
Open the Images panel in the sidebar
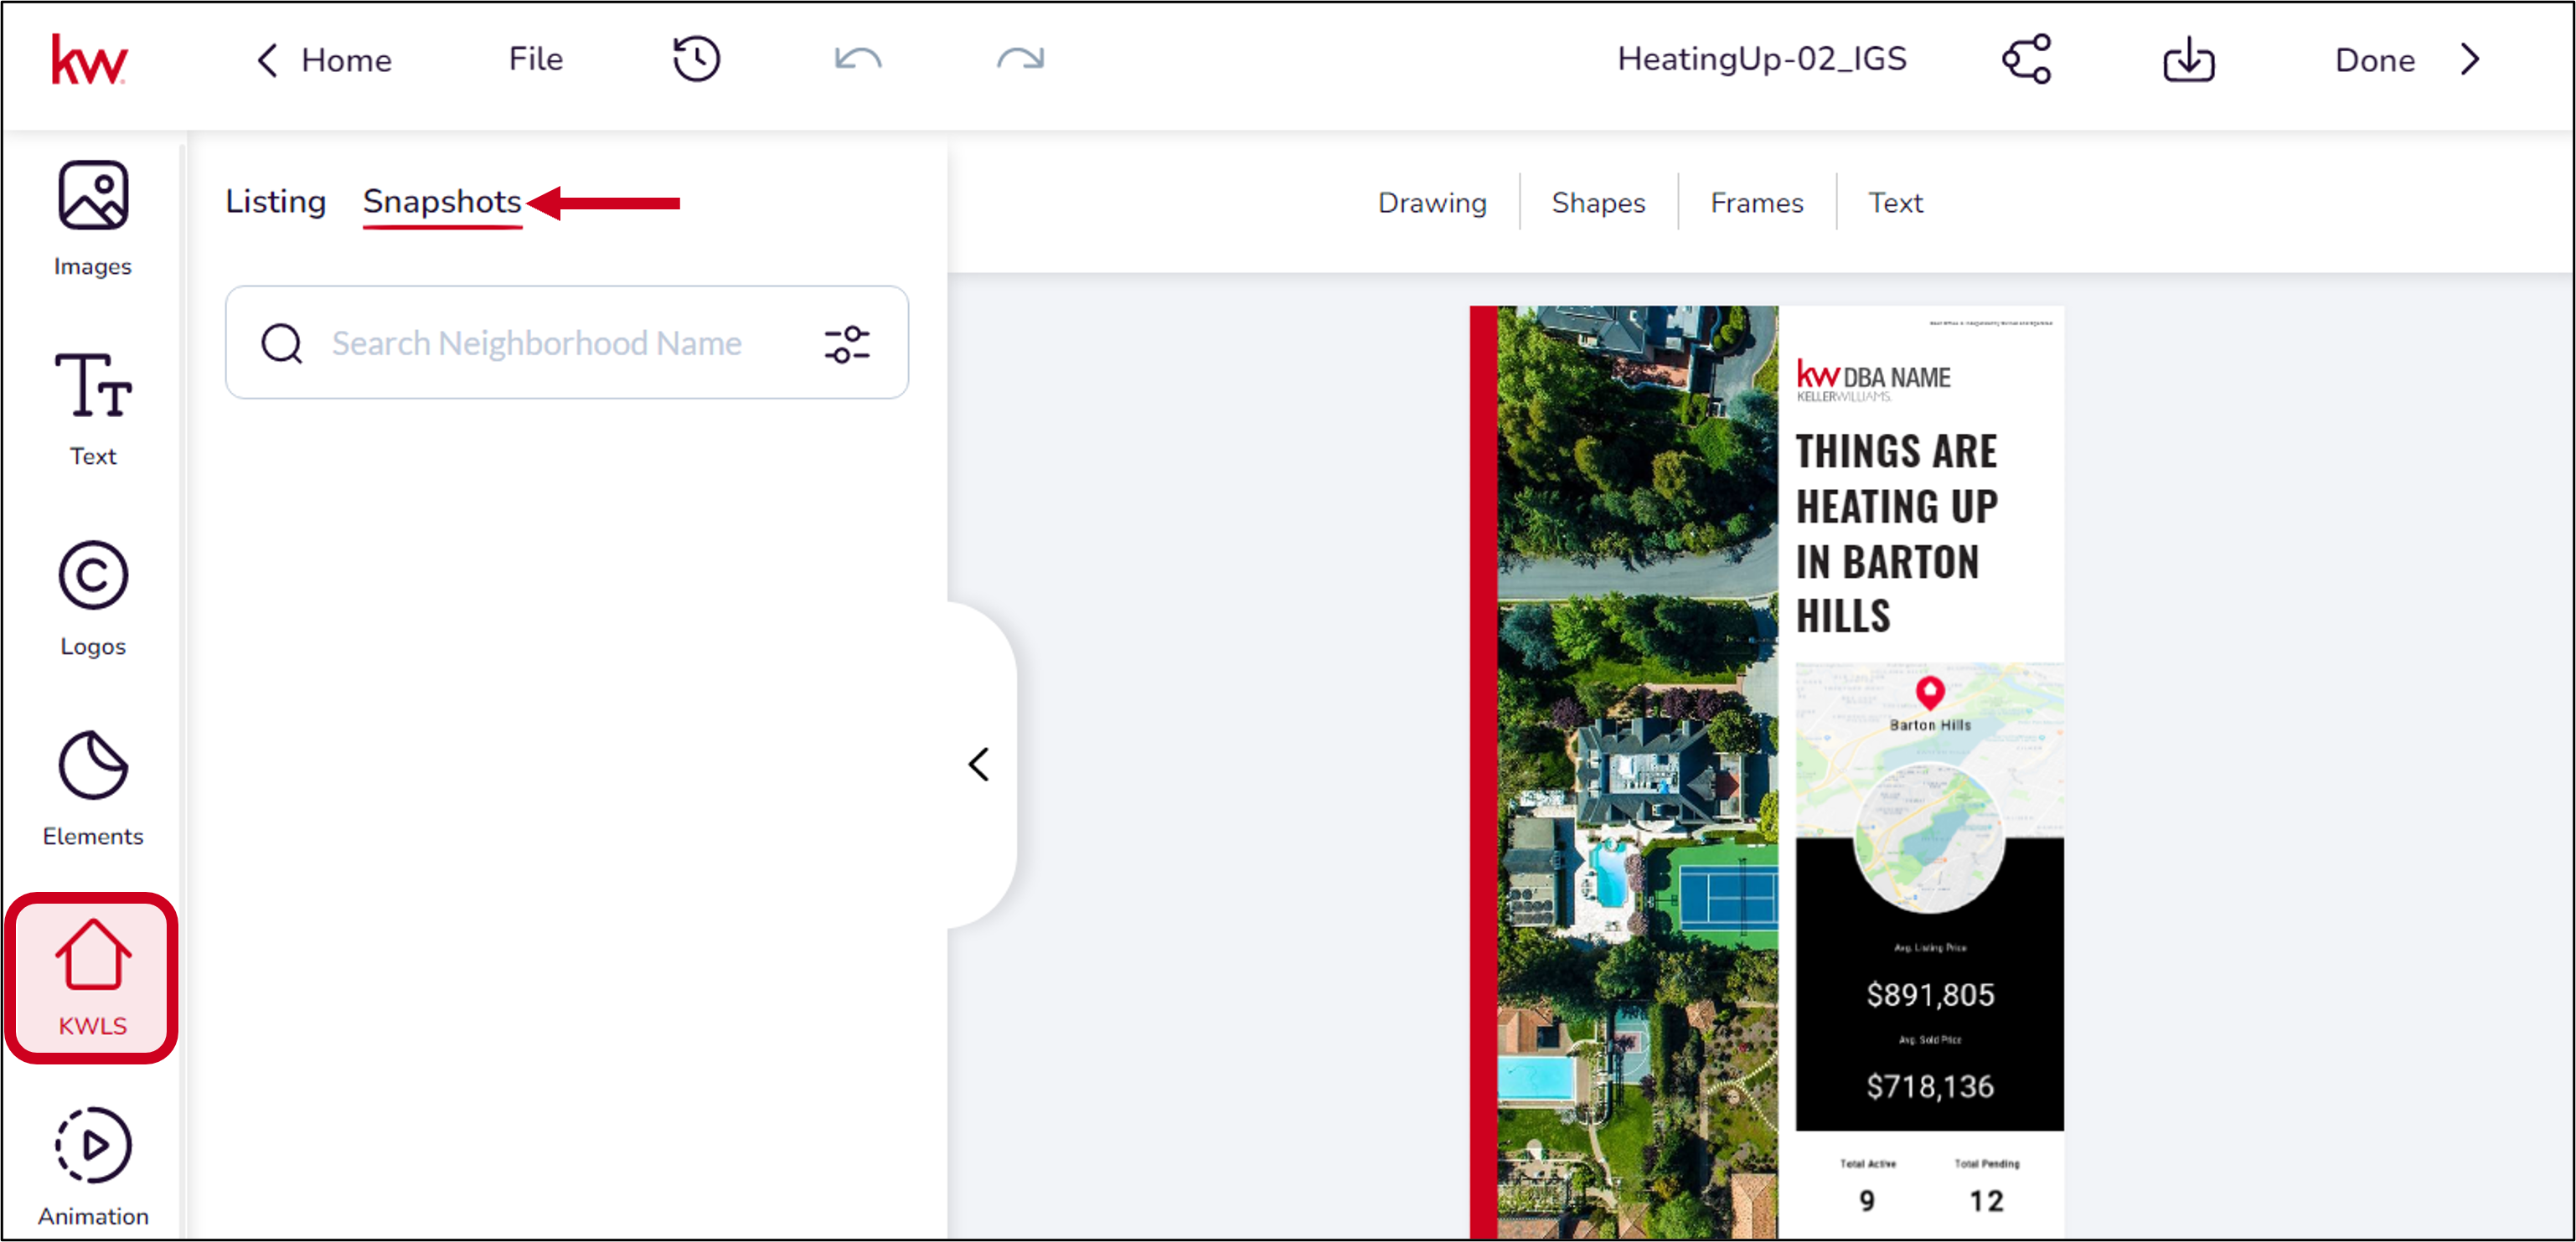tap(92, 219)
